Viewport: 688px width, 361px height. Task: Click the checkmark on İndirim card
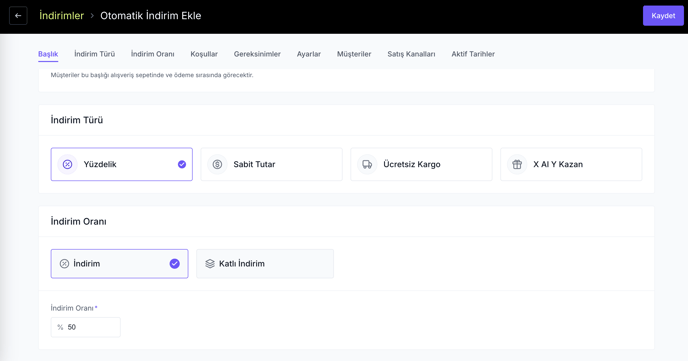pyautogui.click(x=175, y=264)
